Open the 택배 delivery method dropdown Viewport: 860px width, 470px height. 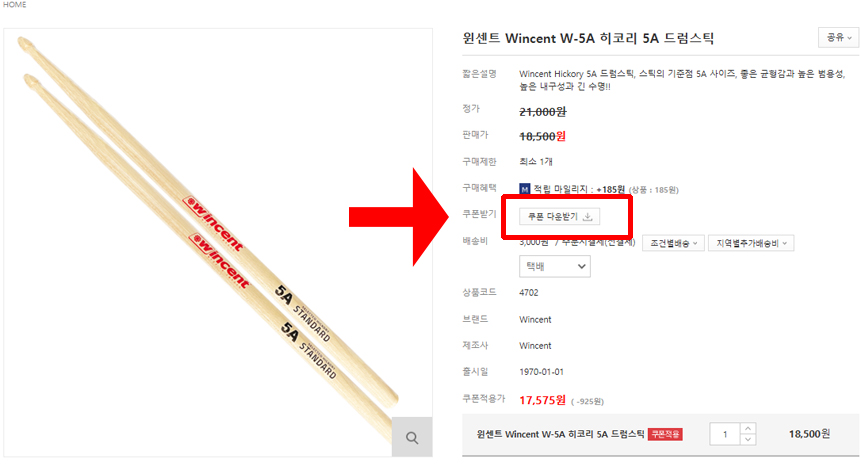555,267
